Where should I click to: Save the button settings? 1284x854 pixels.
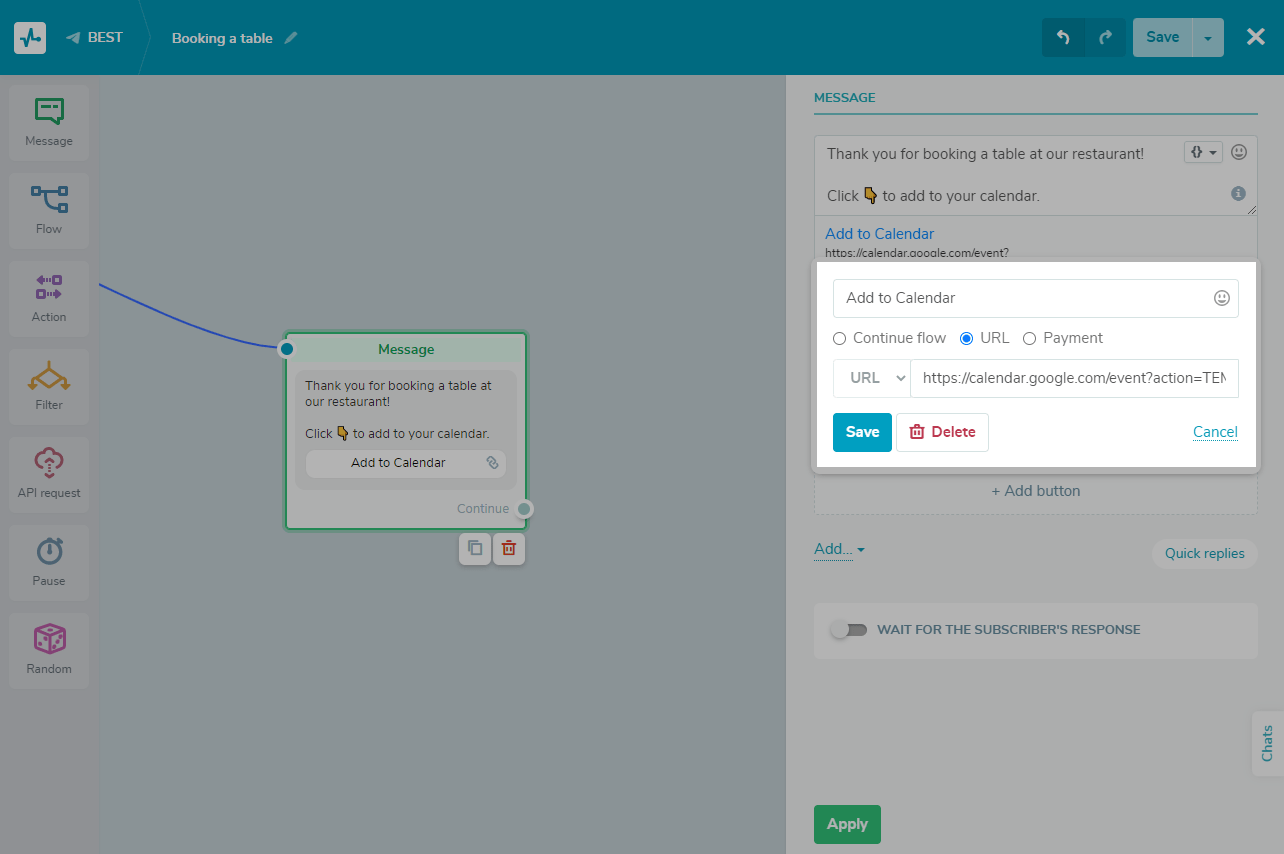click(862, 432)
